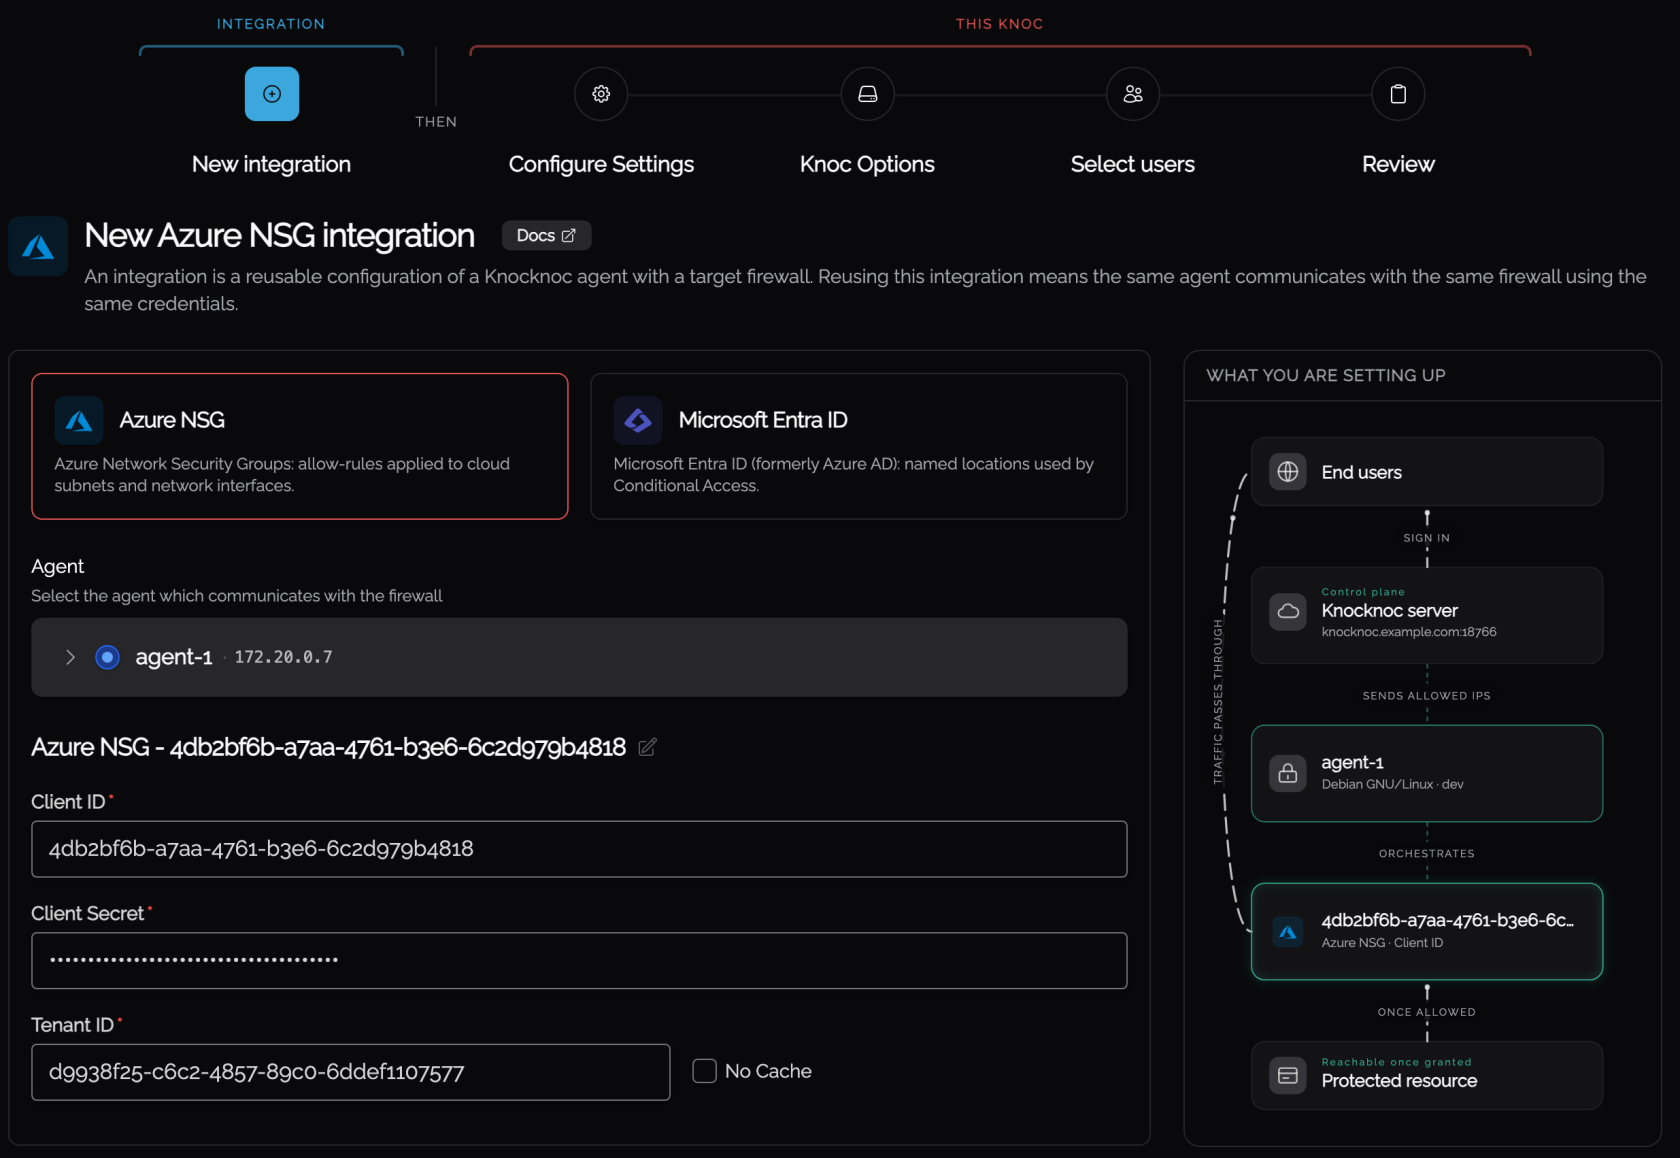Click the 'Debian GNU/Linux · dev' text
This screenshot has height=1158, width=1680.
click(1392, 784)
